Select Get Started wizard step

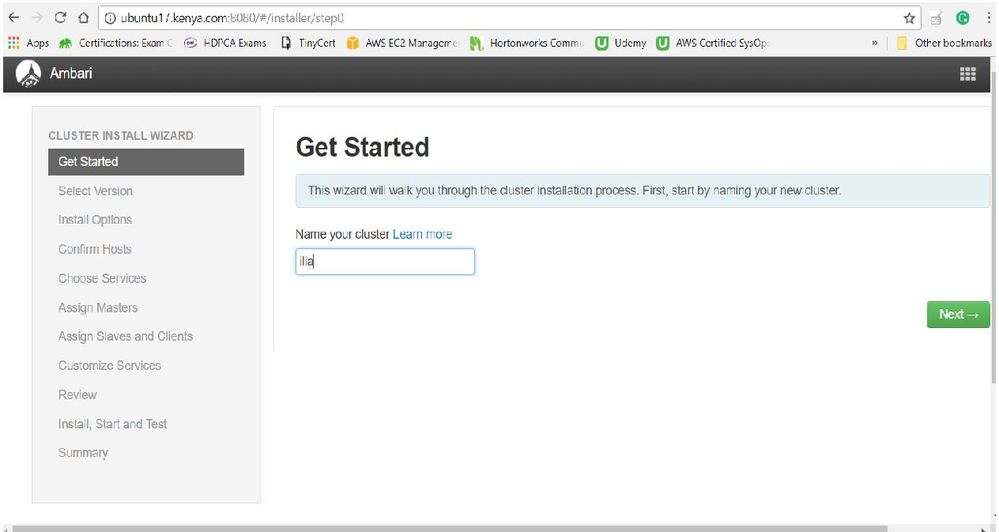[x=146, y=162]
